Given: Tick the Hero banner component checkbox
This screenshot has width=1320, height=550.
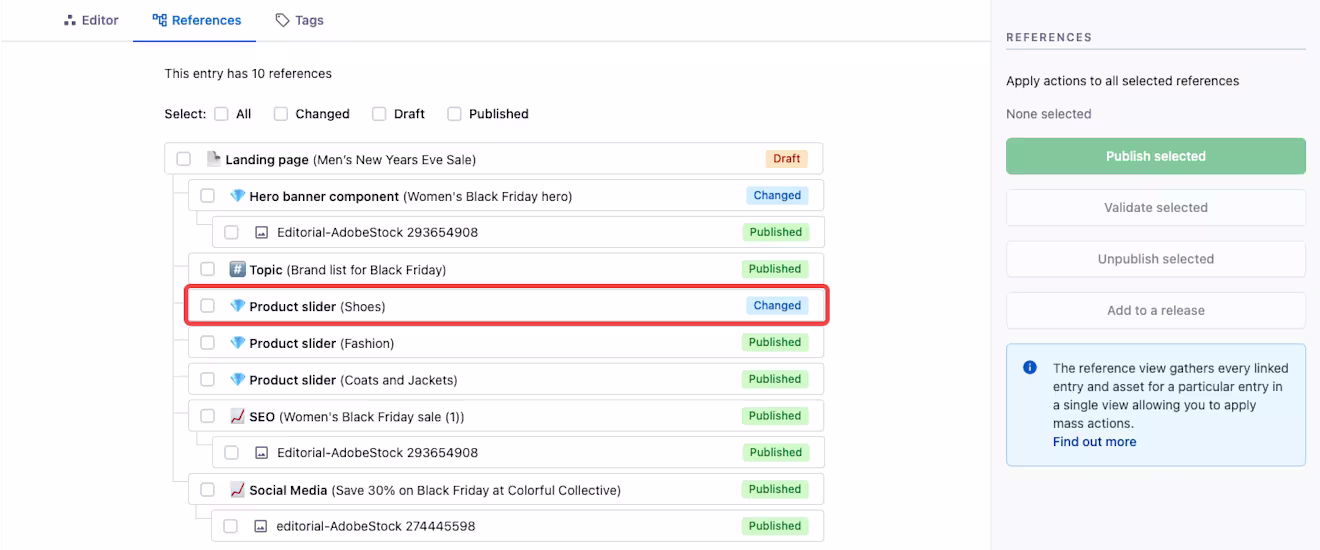Looking at the screenshot, I should tap(207, 196).
